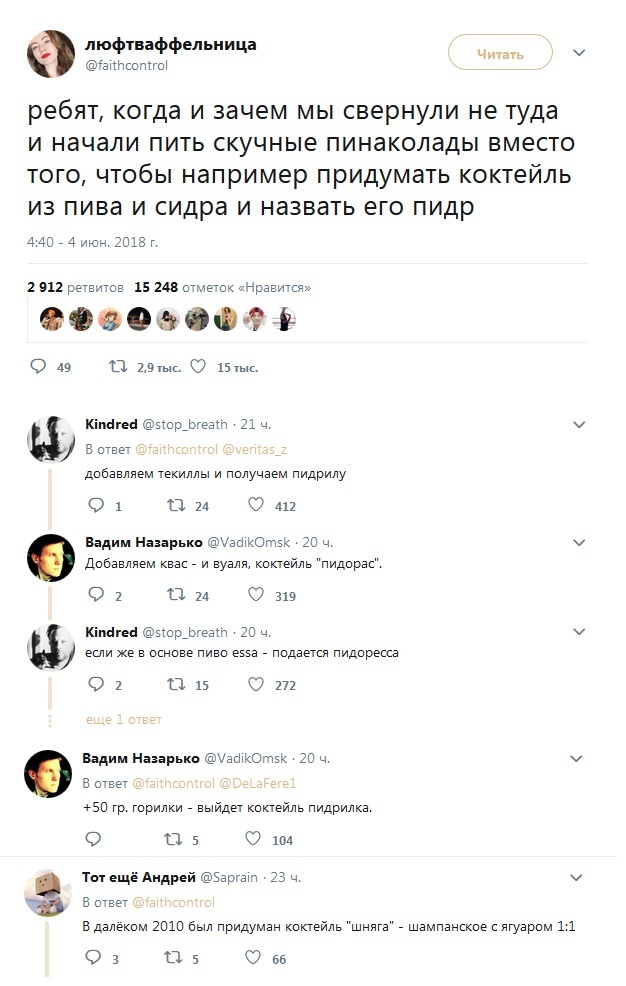The image size is (626, 986).
Task: Retweet Тот ещё Андрей's tweet
Action: click(x=173, y=958)
